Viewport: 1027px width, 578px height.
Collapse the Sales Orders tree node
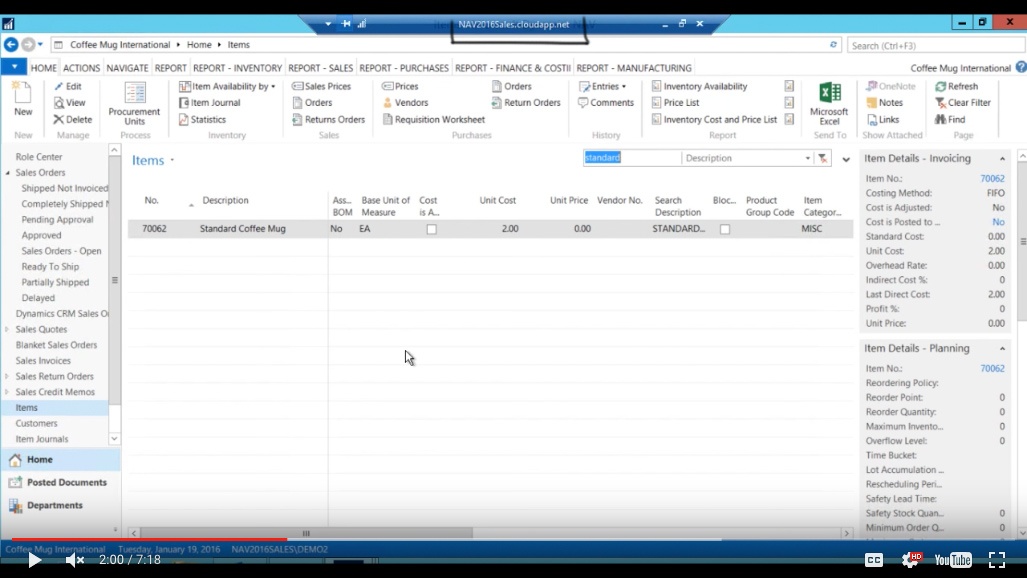8,173
